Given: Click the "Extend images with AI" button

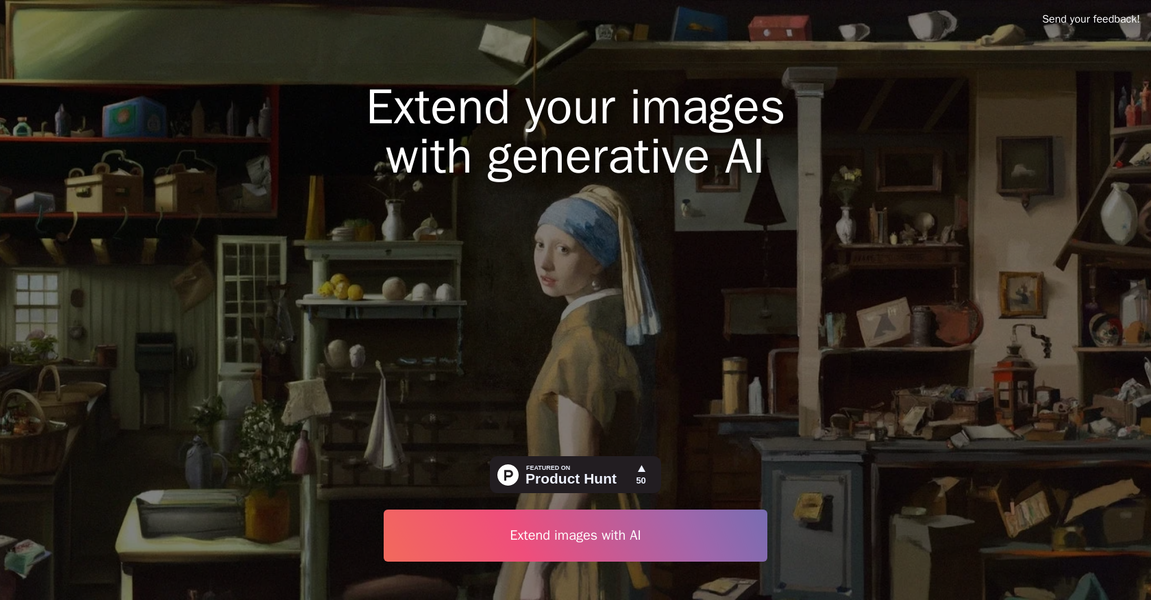Looking at the screenshot, I should tap(575, 535).
